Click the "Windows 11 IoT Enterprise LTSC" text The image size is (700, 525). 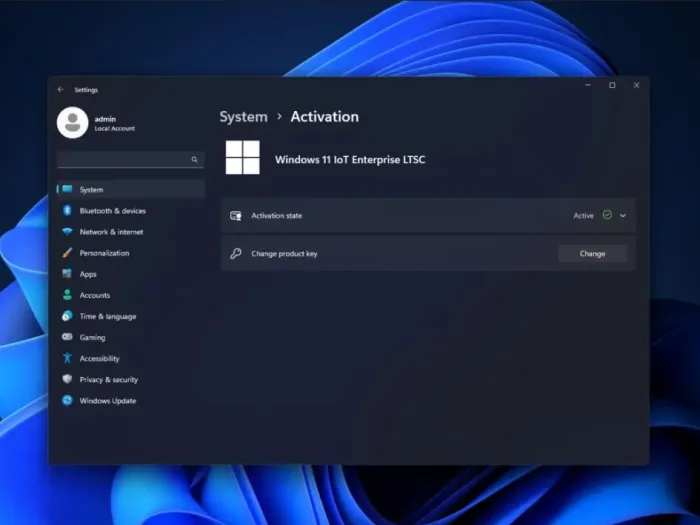(x=350, y=160)
